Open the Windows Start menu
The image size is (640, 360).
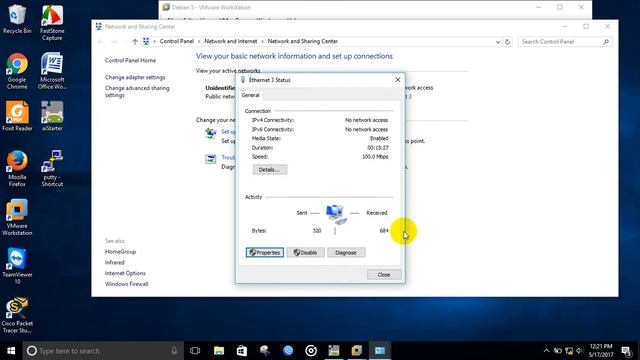[x=11, y=351]
